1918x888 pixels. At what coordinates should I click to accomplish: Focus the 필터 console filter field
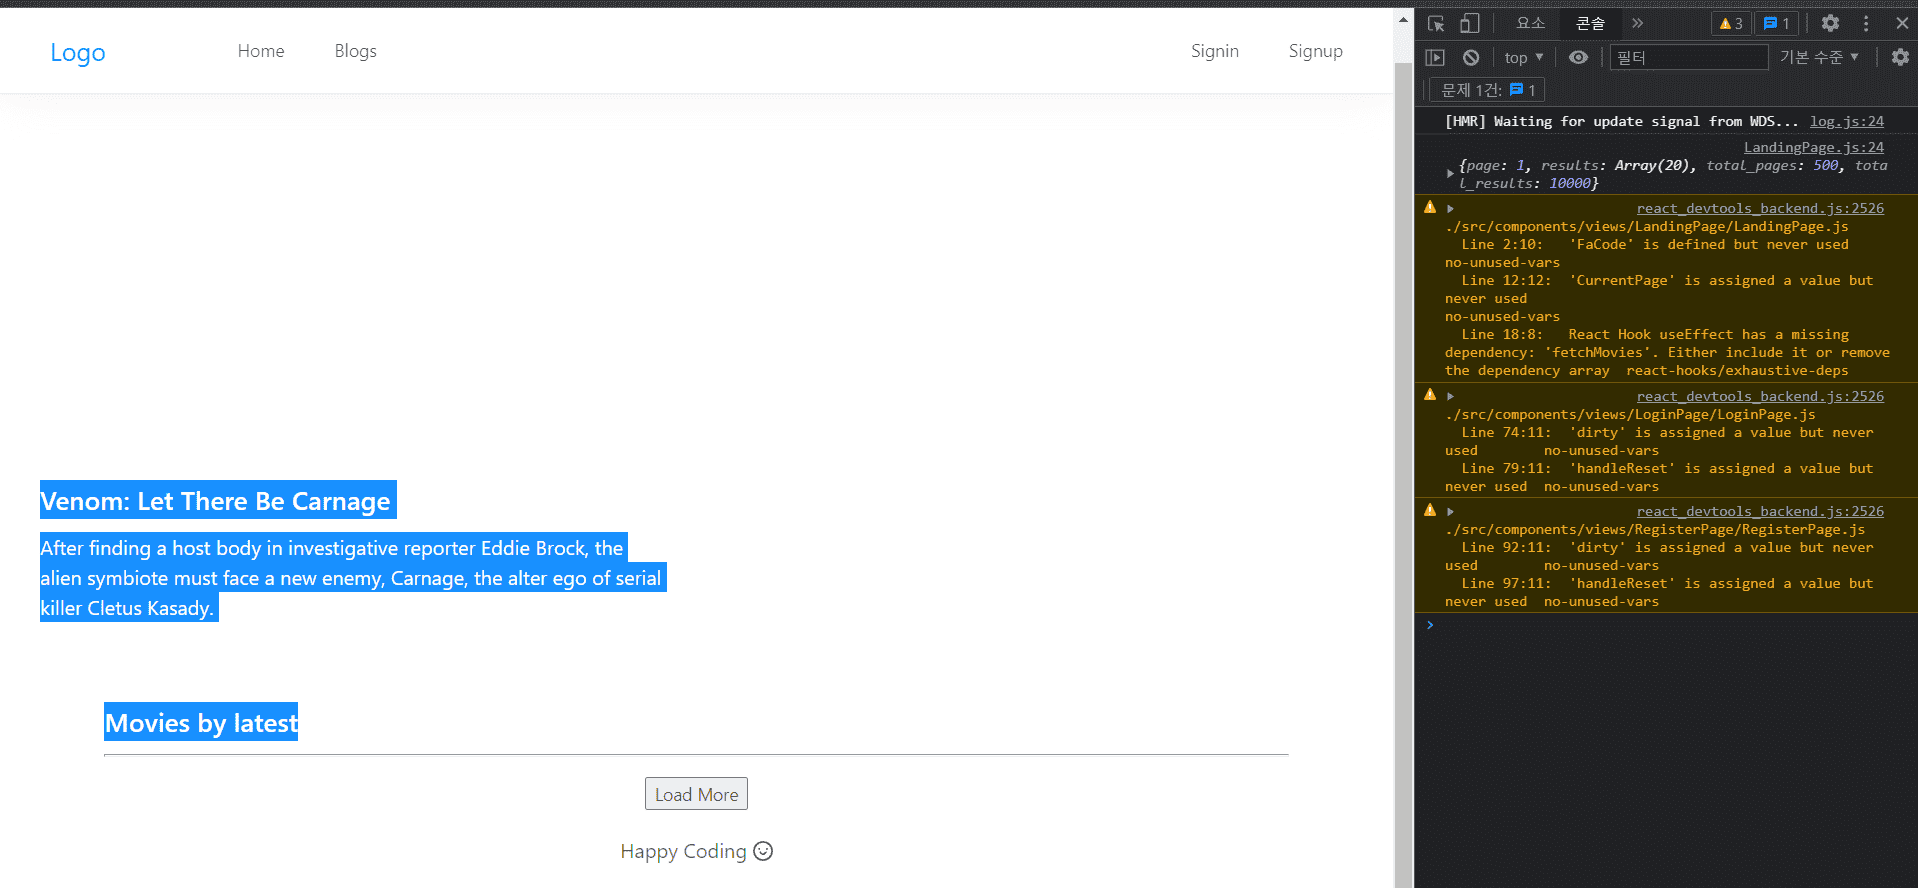click(1688, 57)
